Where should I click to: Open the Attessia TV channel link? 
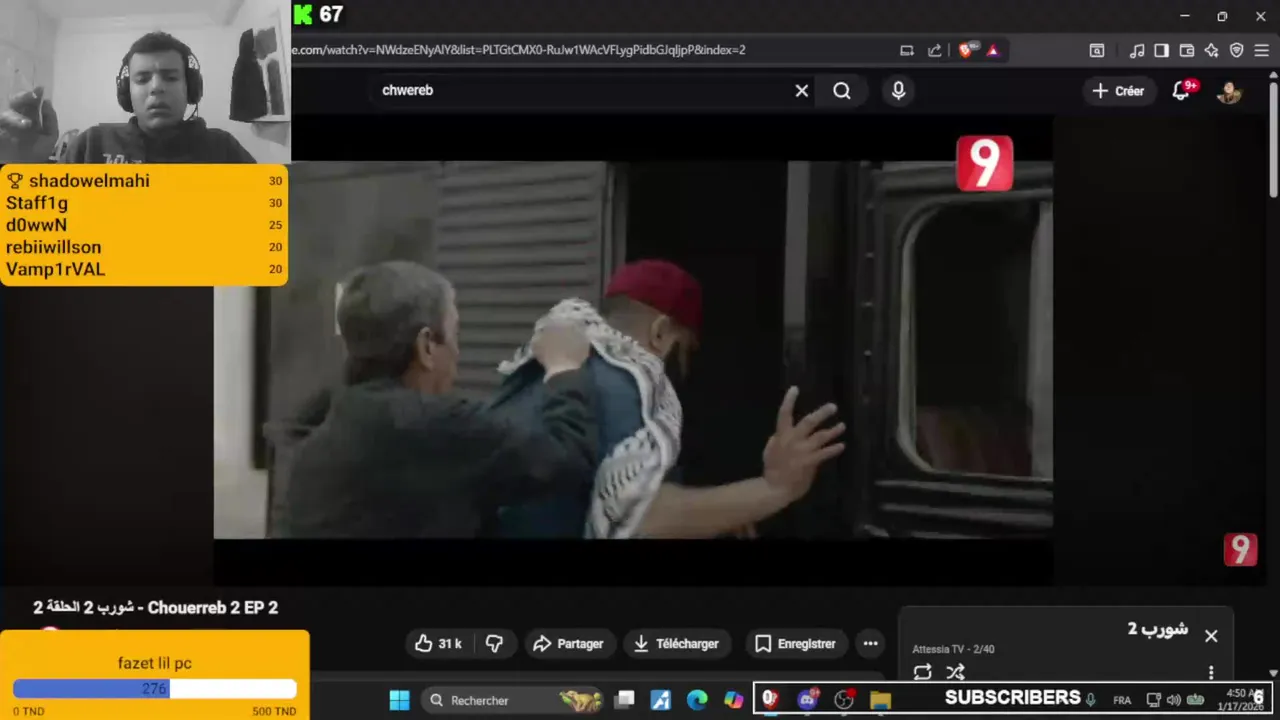click(938, 649)
